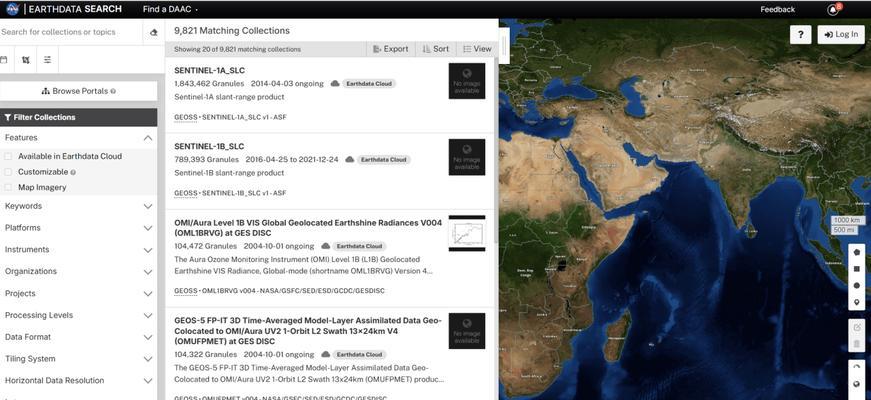Check the Customizable feature filter

pyautogui.click(x=8, y=172)
